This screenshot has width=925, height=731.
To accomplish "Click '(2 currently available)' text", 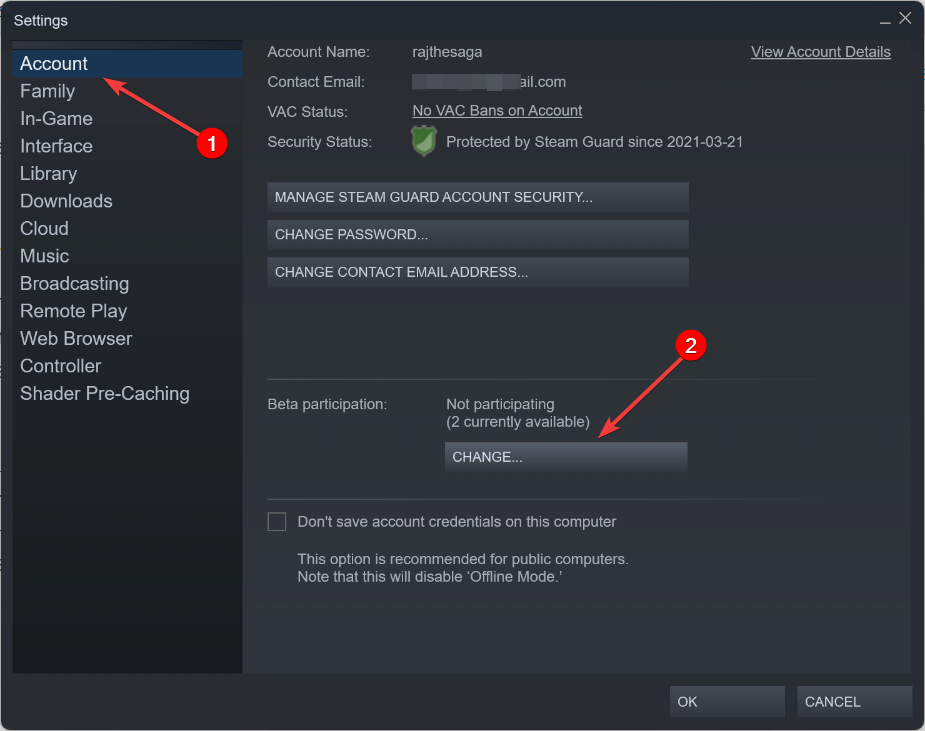I will click(518, 422).
